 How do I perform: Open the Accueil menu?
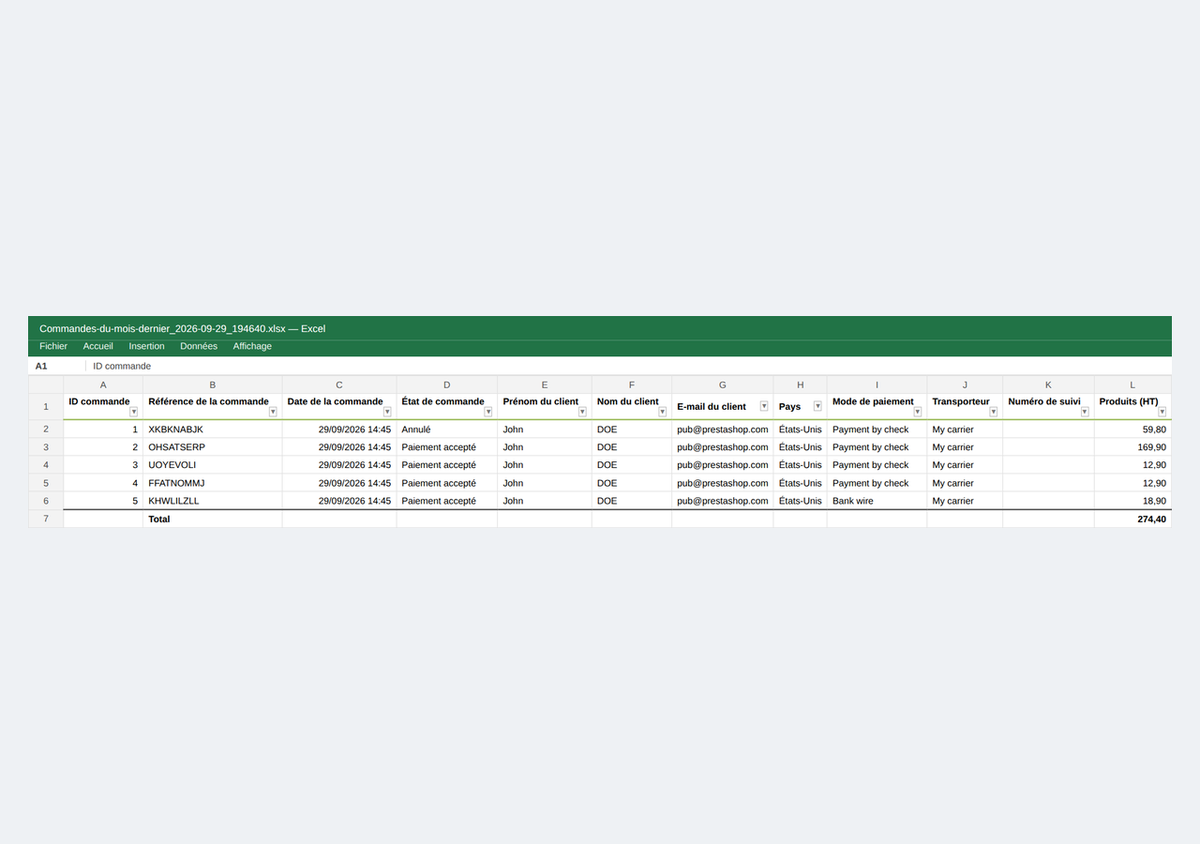point(98,346)
